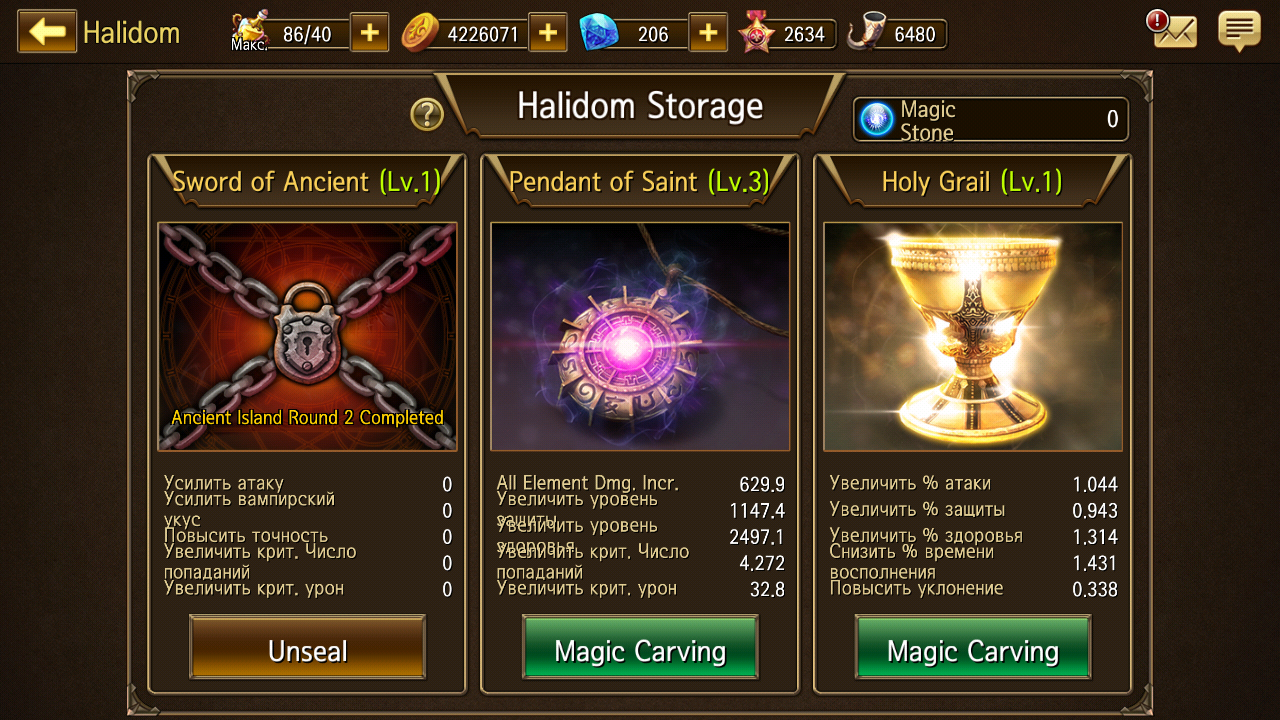This screenshot has width=1280, height=720.
Task: Tap the gold coin currency icon
Action: tap(420, 33)
